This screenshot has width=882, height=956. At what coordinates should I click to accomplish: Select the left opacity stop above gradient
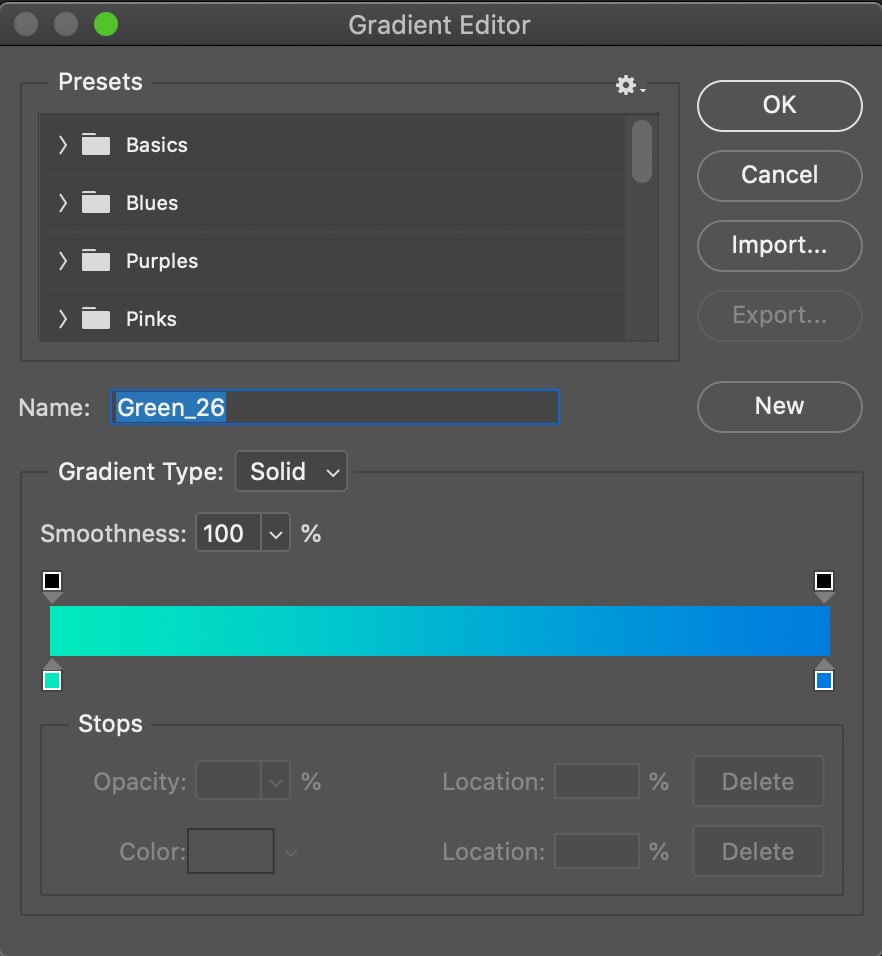52,582
